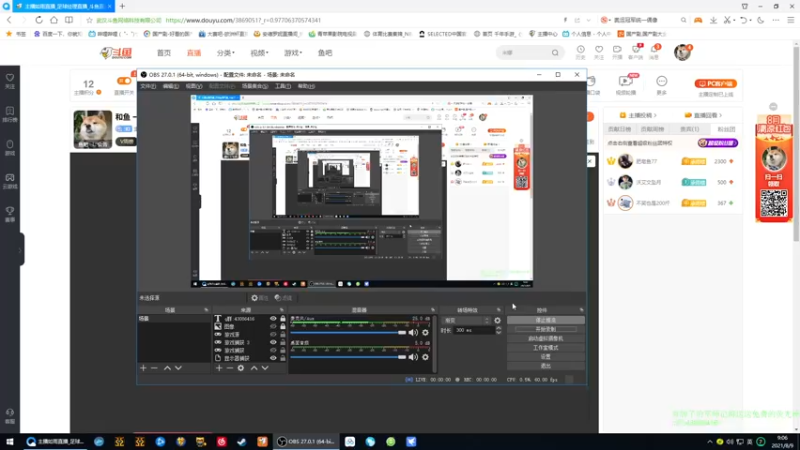Collapse the left sidebar with its handle
800x450 pixels.
coord(20,250)
